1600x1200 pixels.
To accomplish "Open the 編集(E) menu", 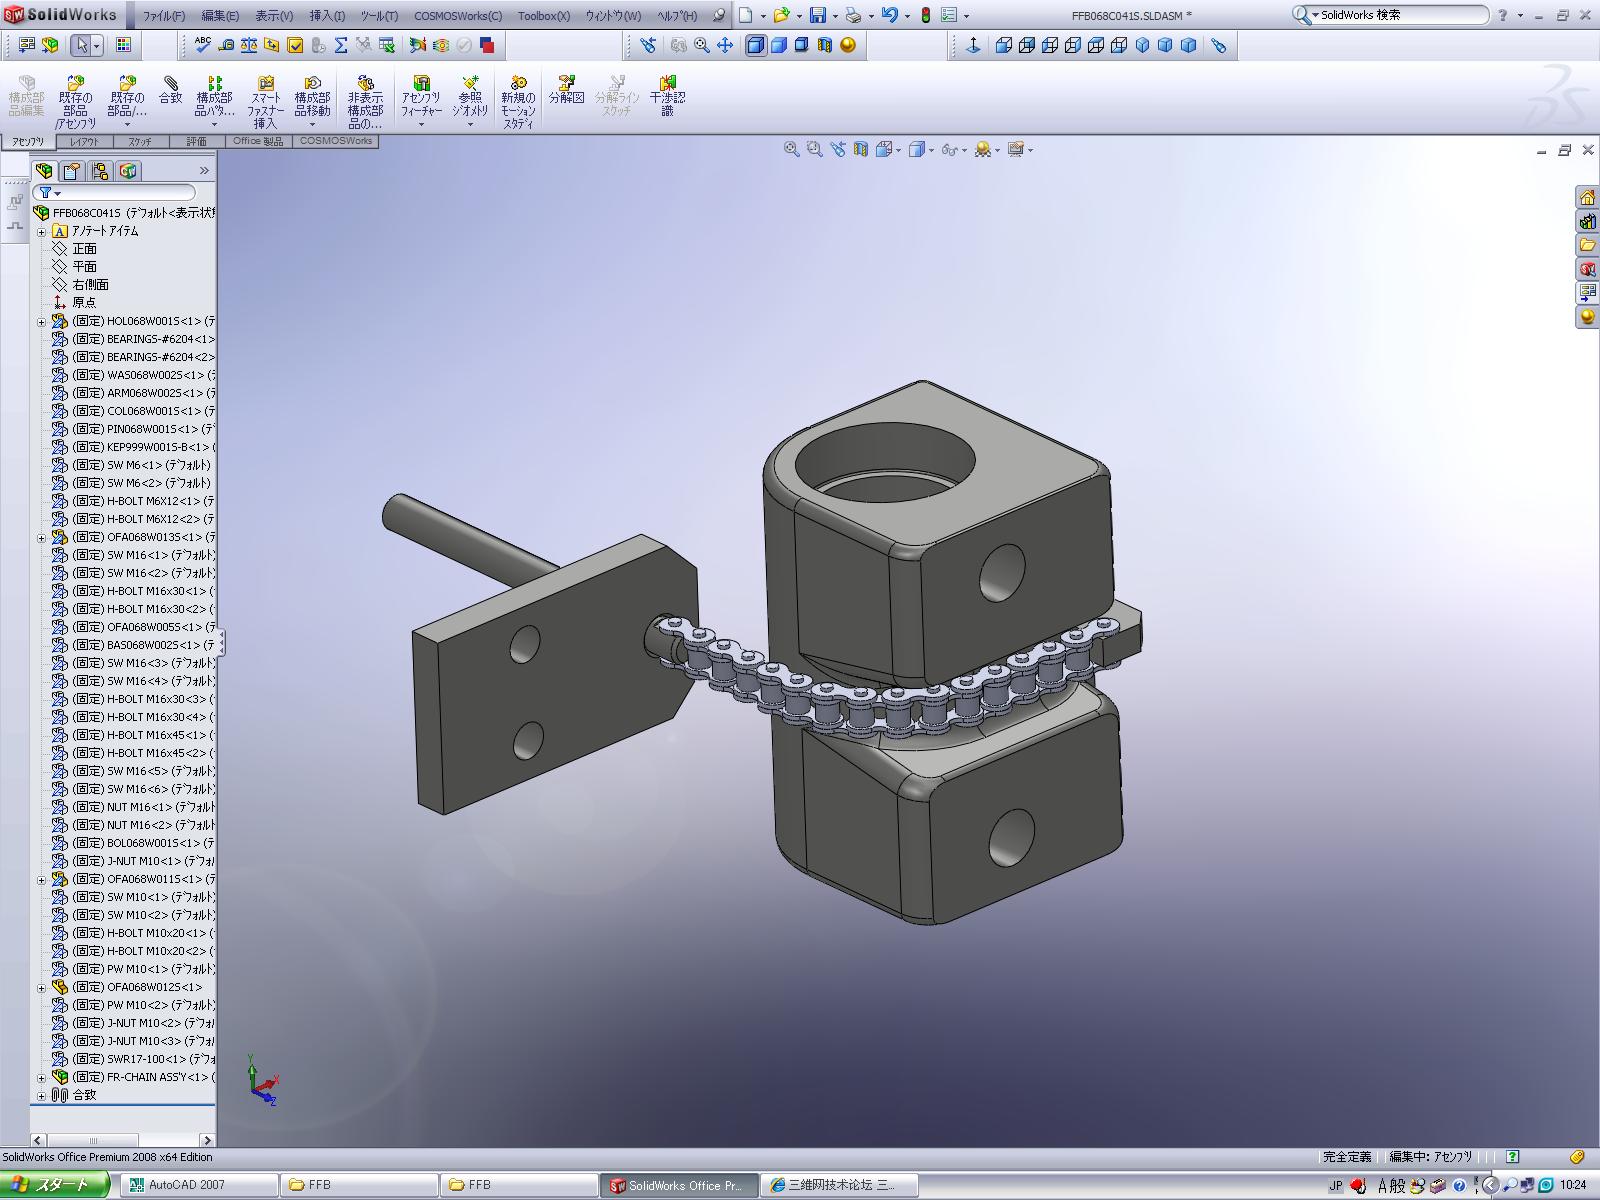I will pyautogui.click(x=220, y=16).
